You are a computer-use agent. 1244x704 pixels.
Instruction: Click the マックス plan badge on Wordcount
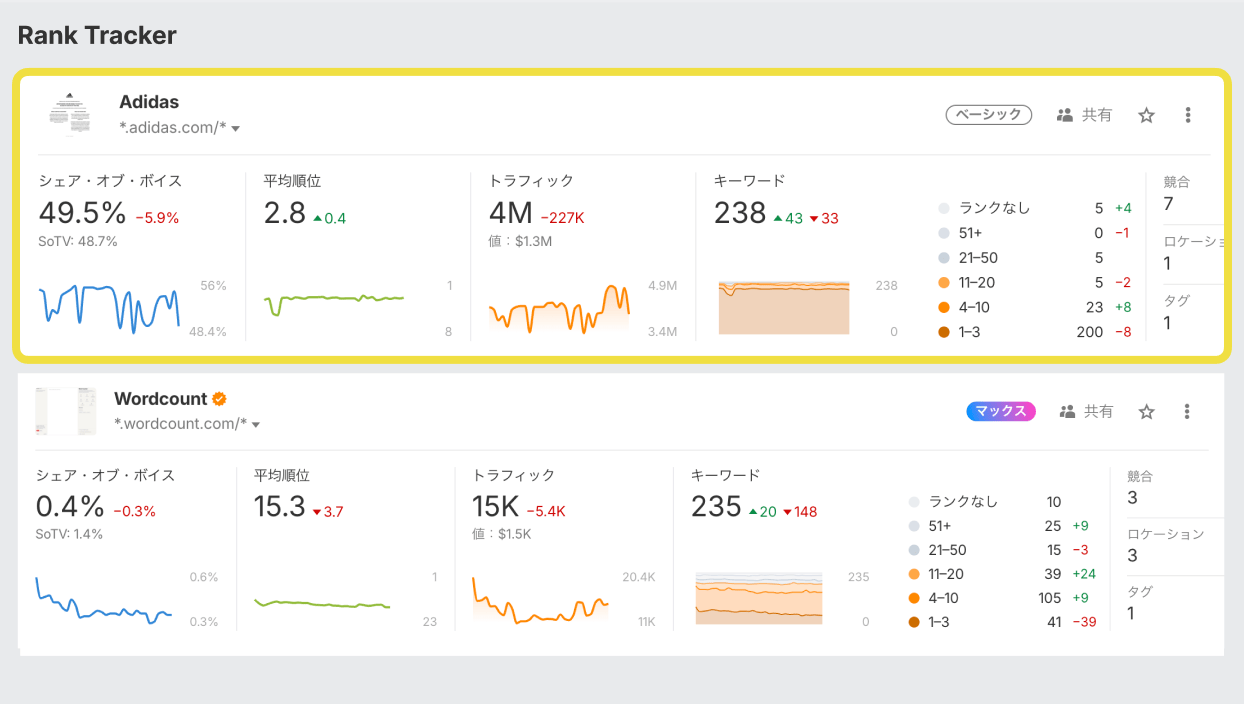[1000, 410]
